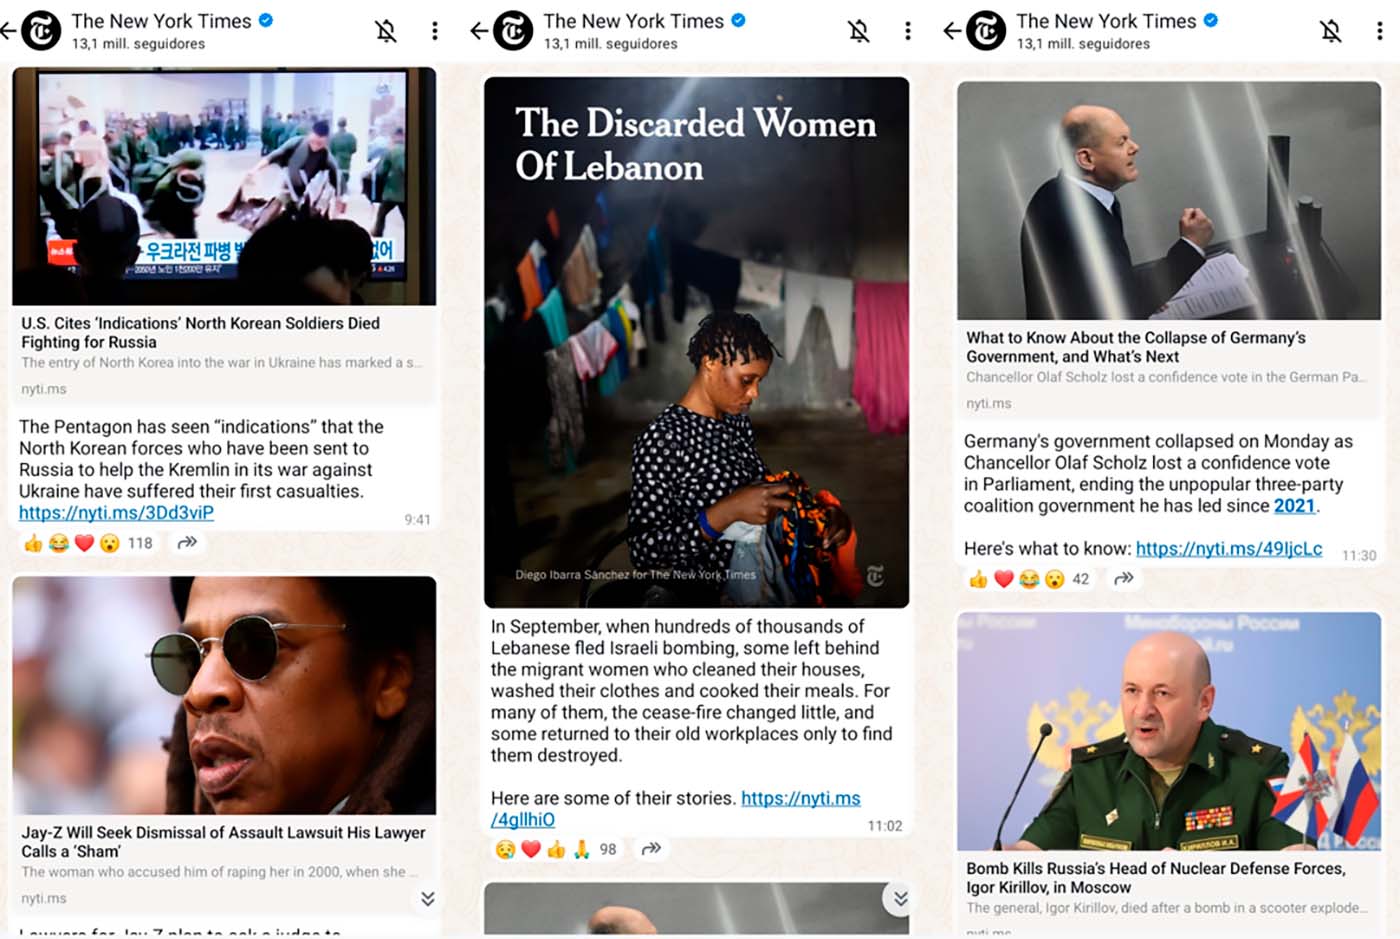The width and height of the screenshot is (1400, 939).
Task: Open link https://nyti.ms/3Dd3viP
Action: [116, 513]
